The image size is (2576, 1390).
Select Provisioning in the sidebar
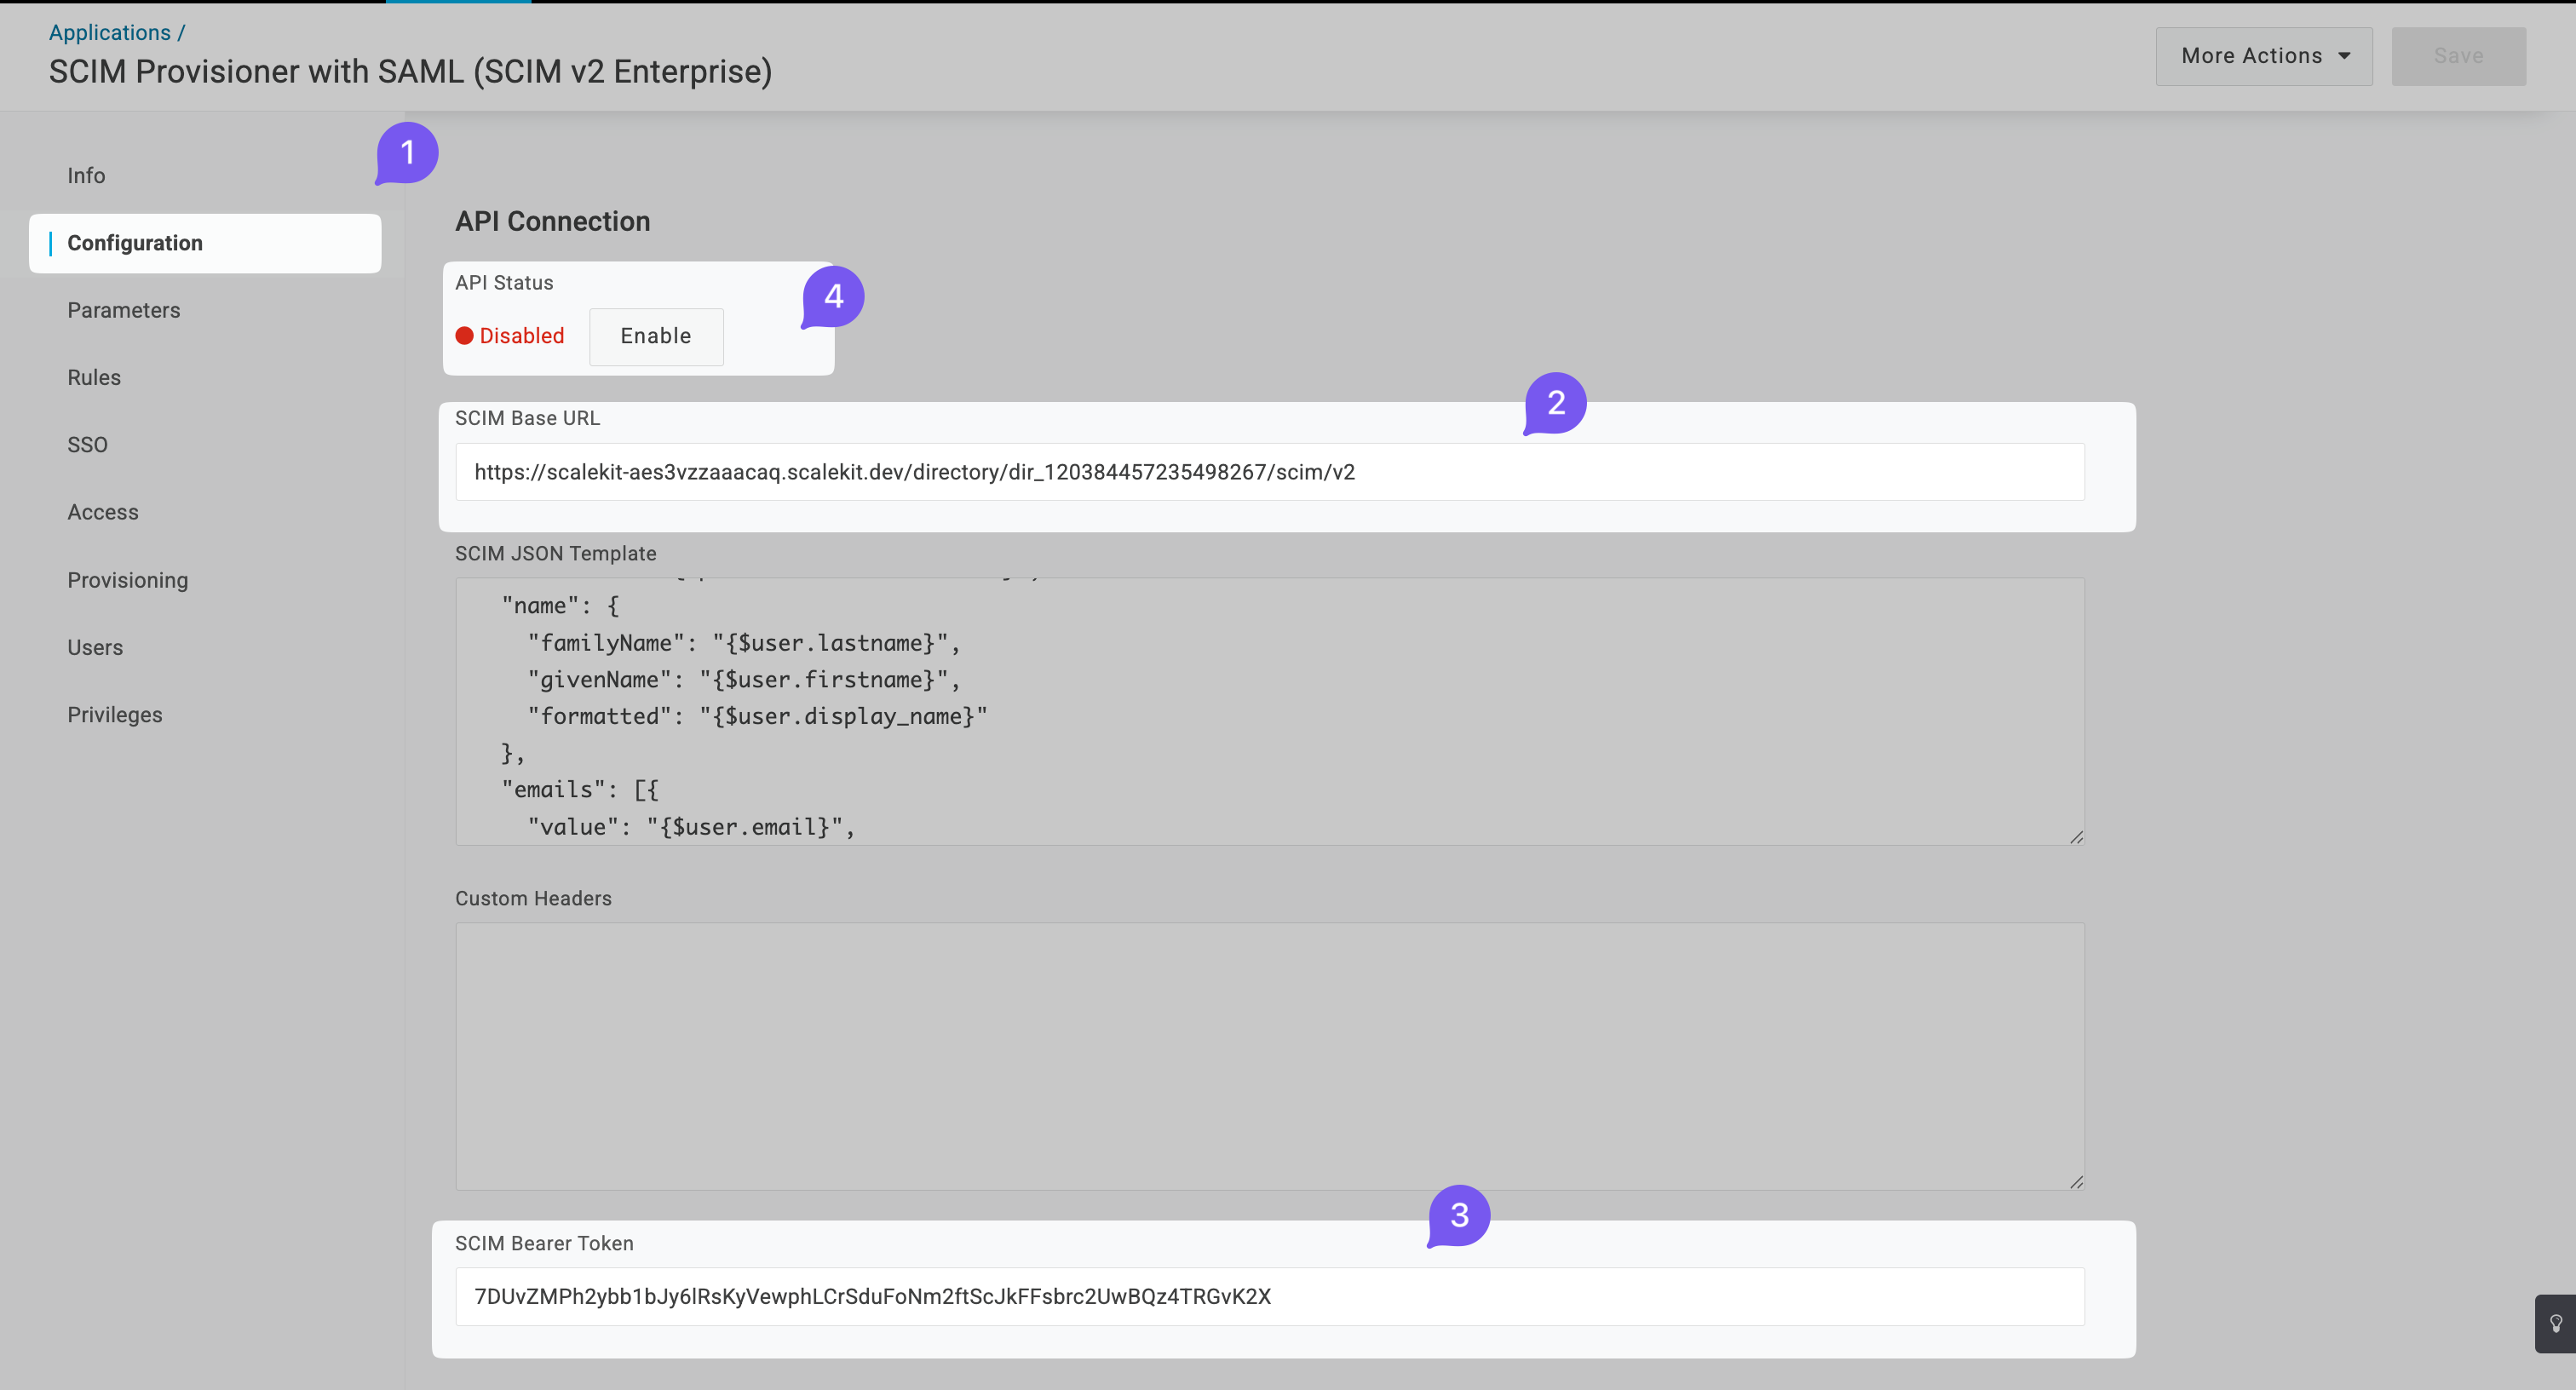tap(127, 579)
